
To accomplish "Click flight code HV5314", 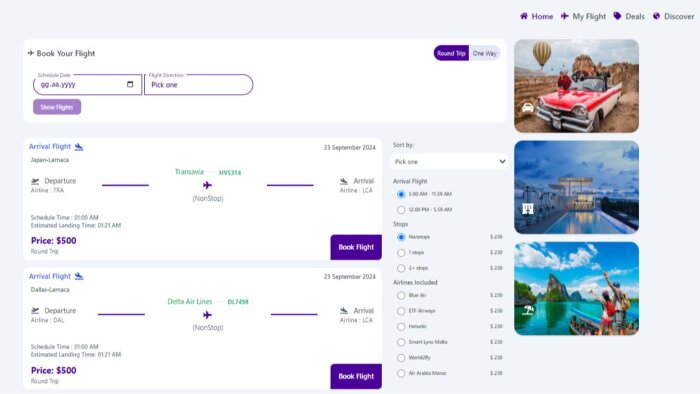I will coord(230,173).
